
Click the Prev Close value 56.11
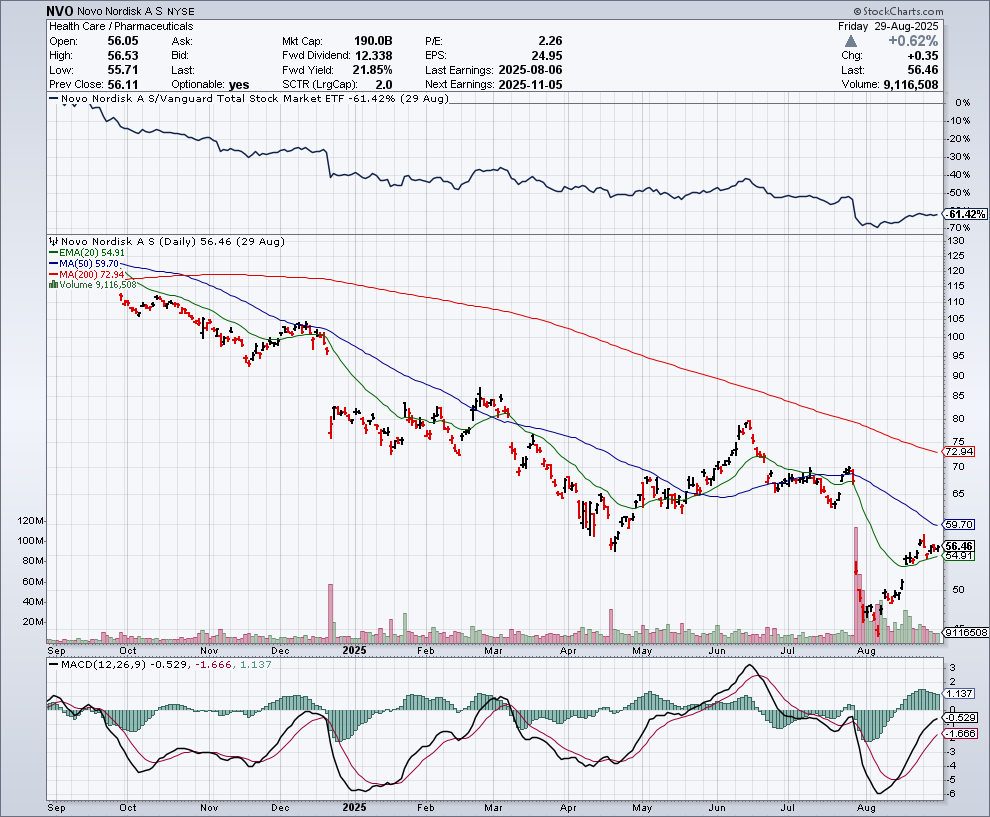click(x=122, y=85)
